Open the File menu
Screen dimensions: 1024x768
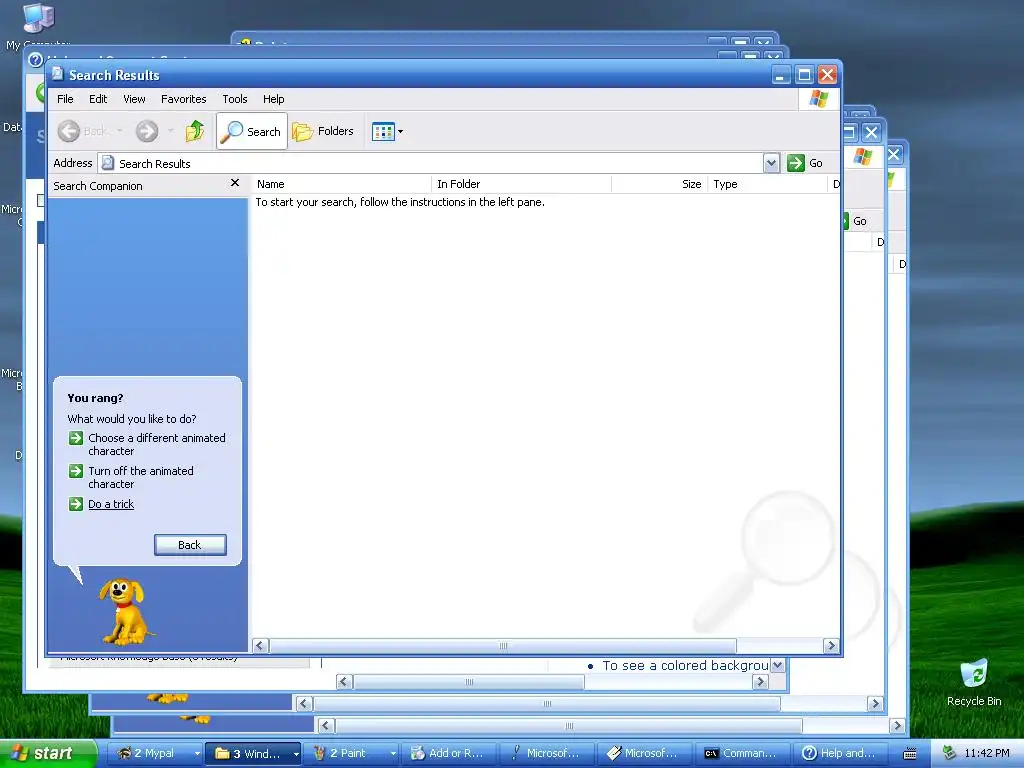click(x=65, y=99)
